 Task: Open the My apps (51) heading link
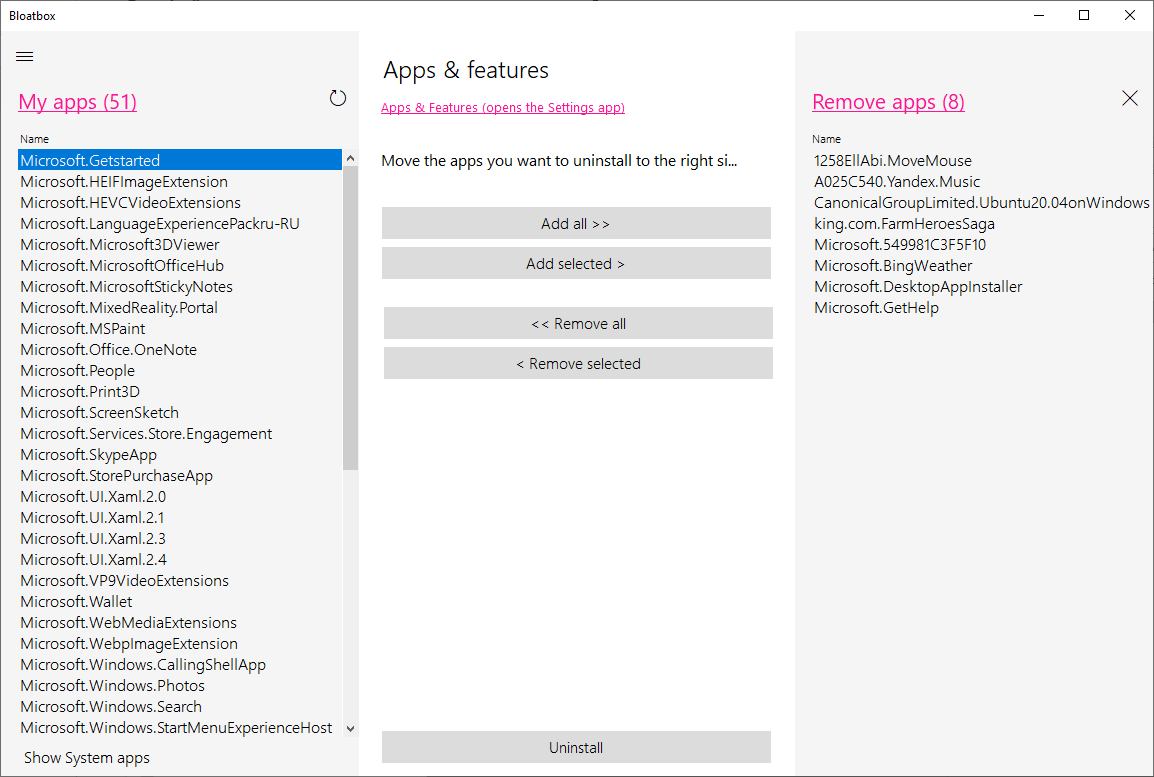(x=78, y=102)
